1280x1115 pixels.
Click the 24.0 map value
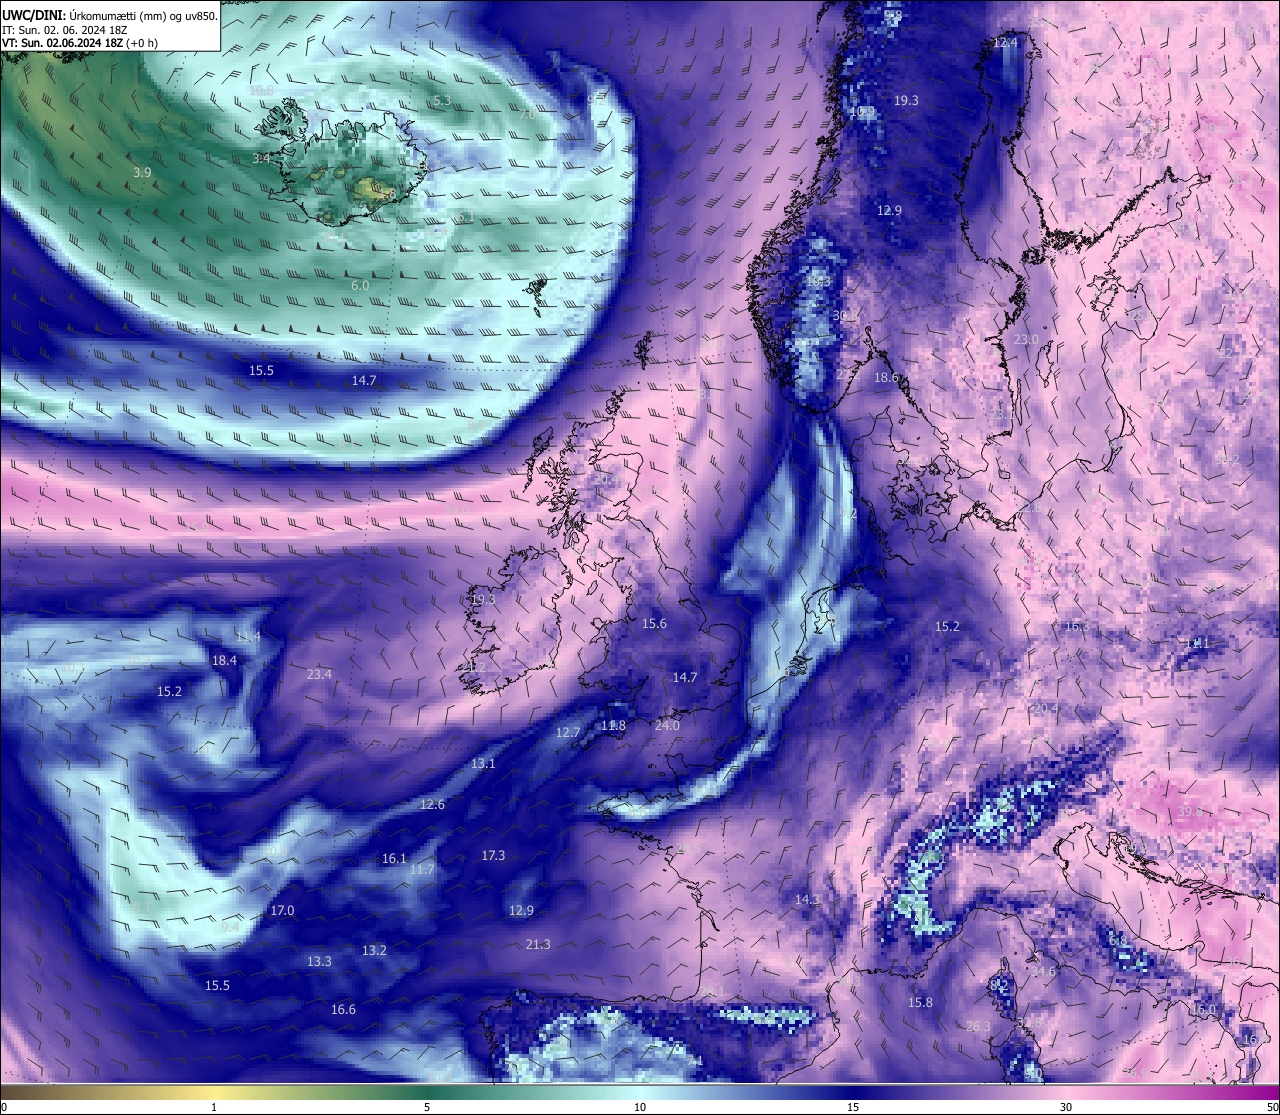[667, 726]
